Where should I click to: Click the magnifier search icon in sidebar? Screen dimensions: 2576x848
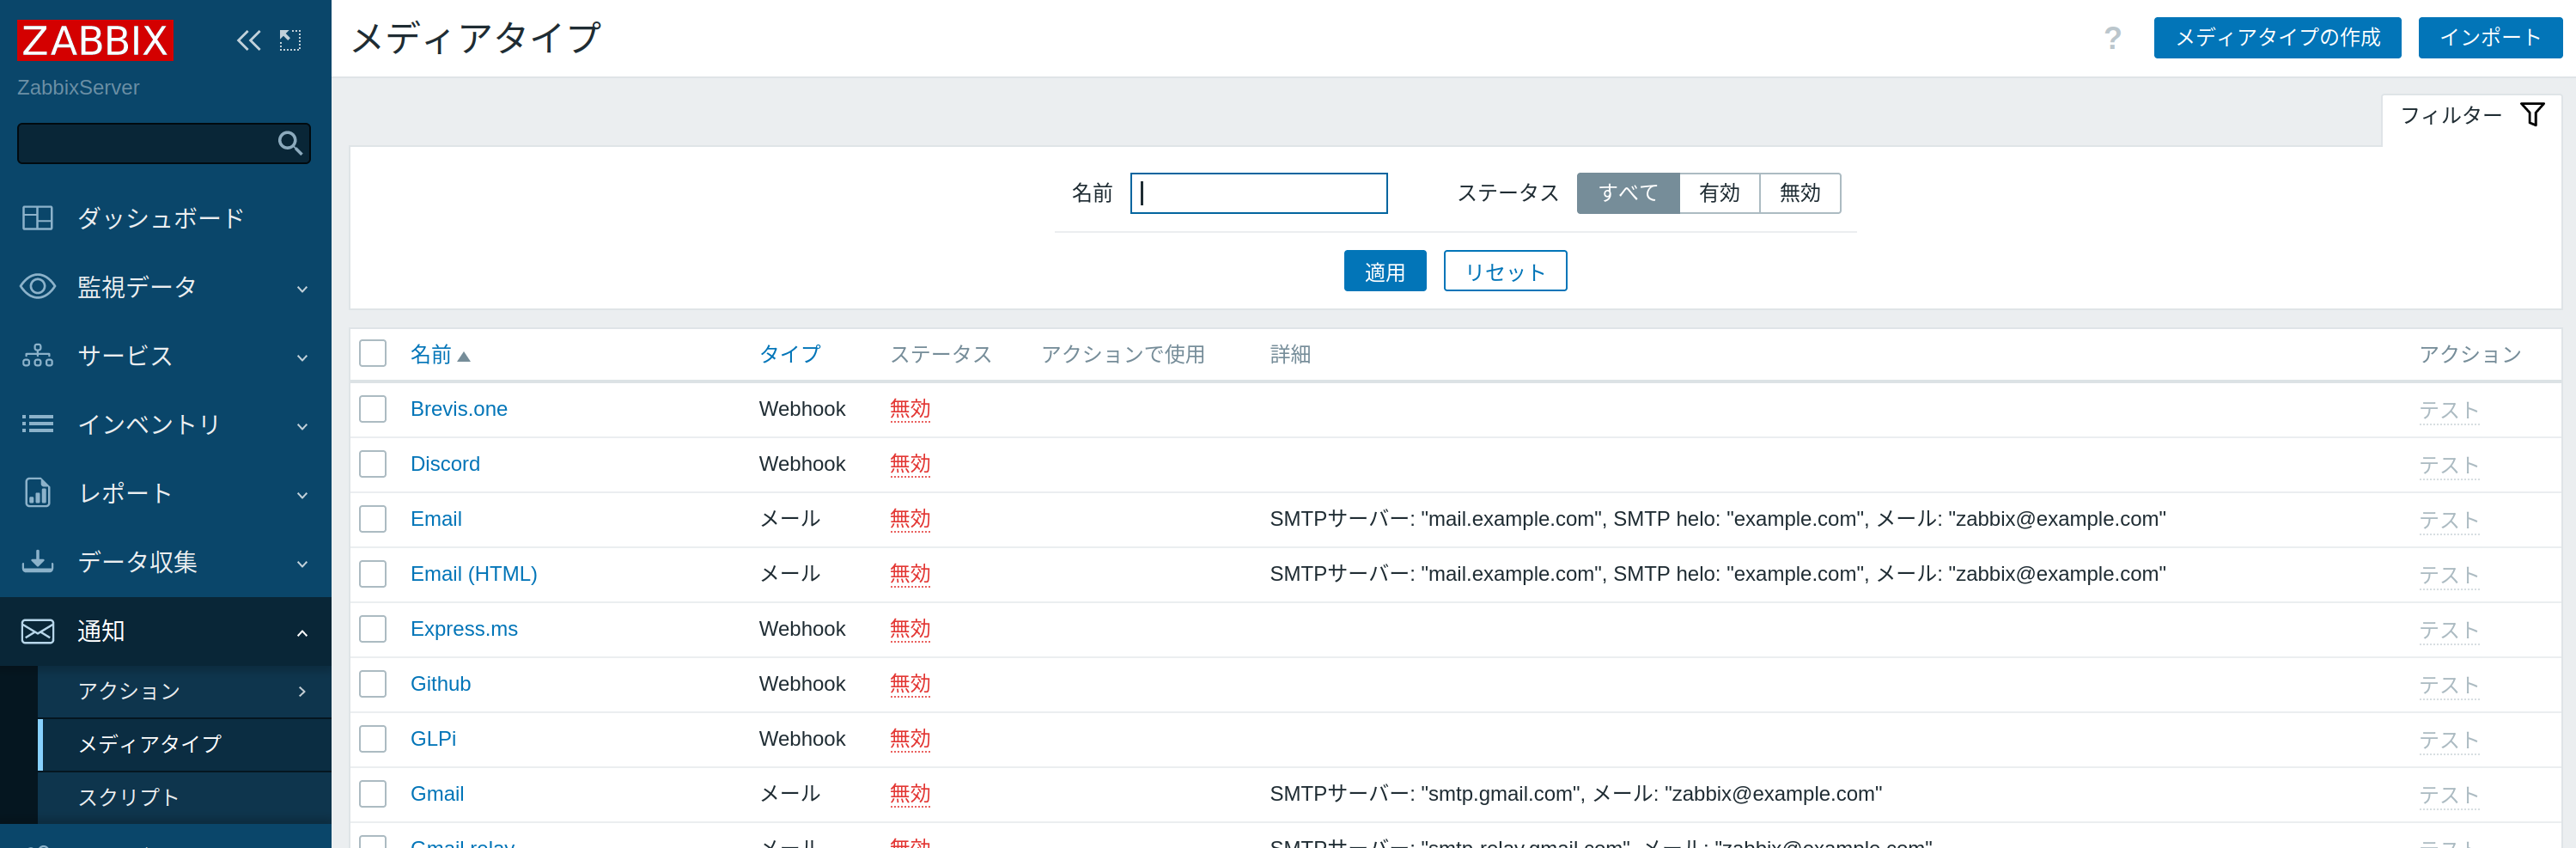tap(290, 143)
